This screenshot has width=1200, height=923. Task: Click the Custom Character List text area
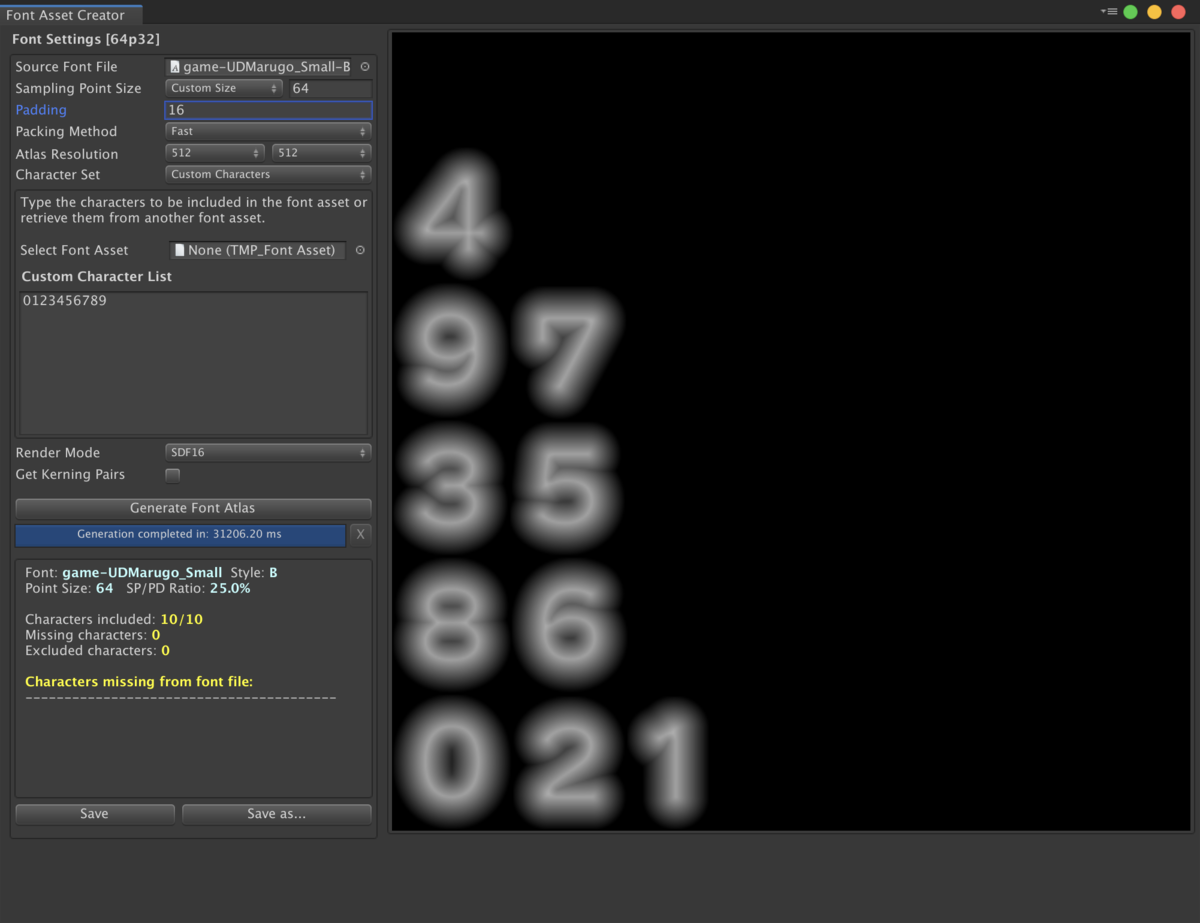click(194, 363)
